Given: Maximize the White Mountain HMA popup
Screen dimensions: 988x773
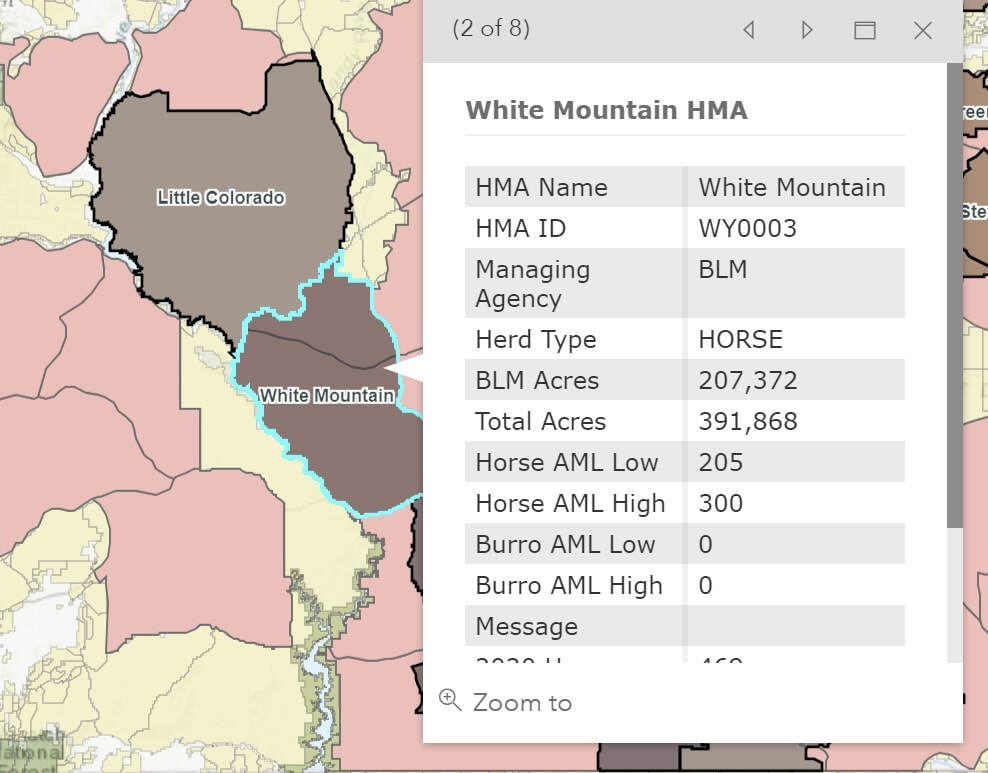Looking at the screenshot, I should coord(865,30).
